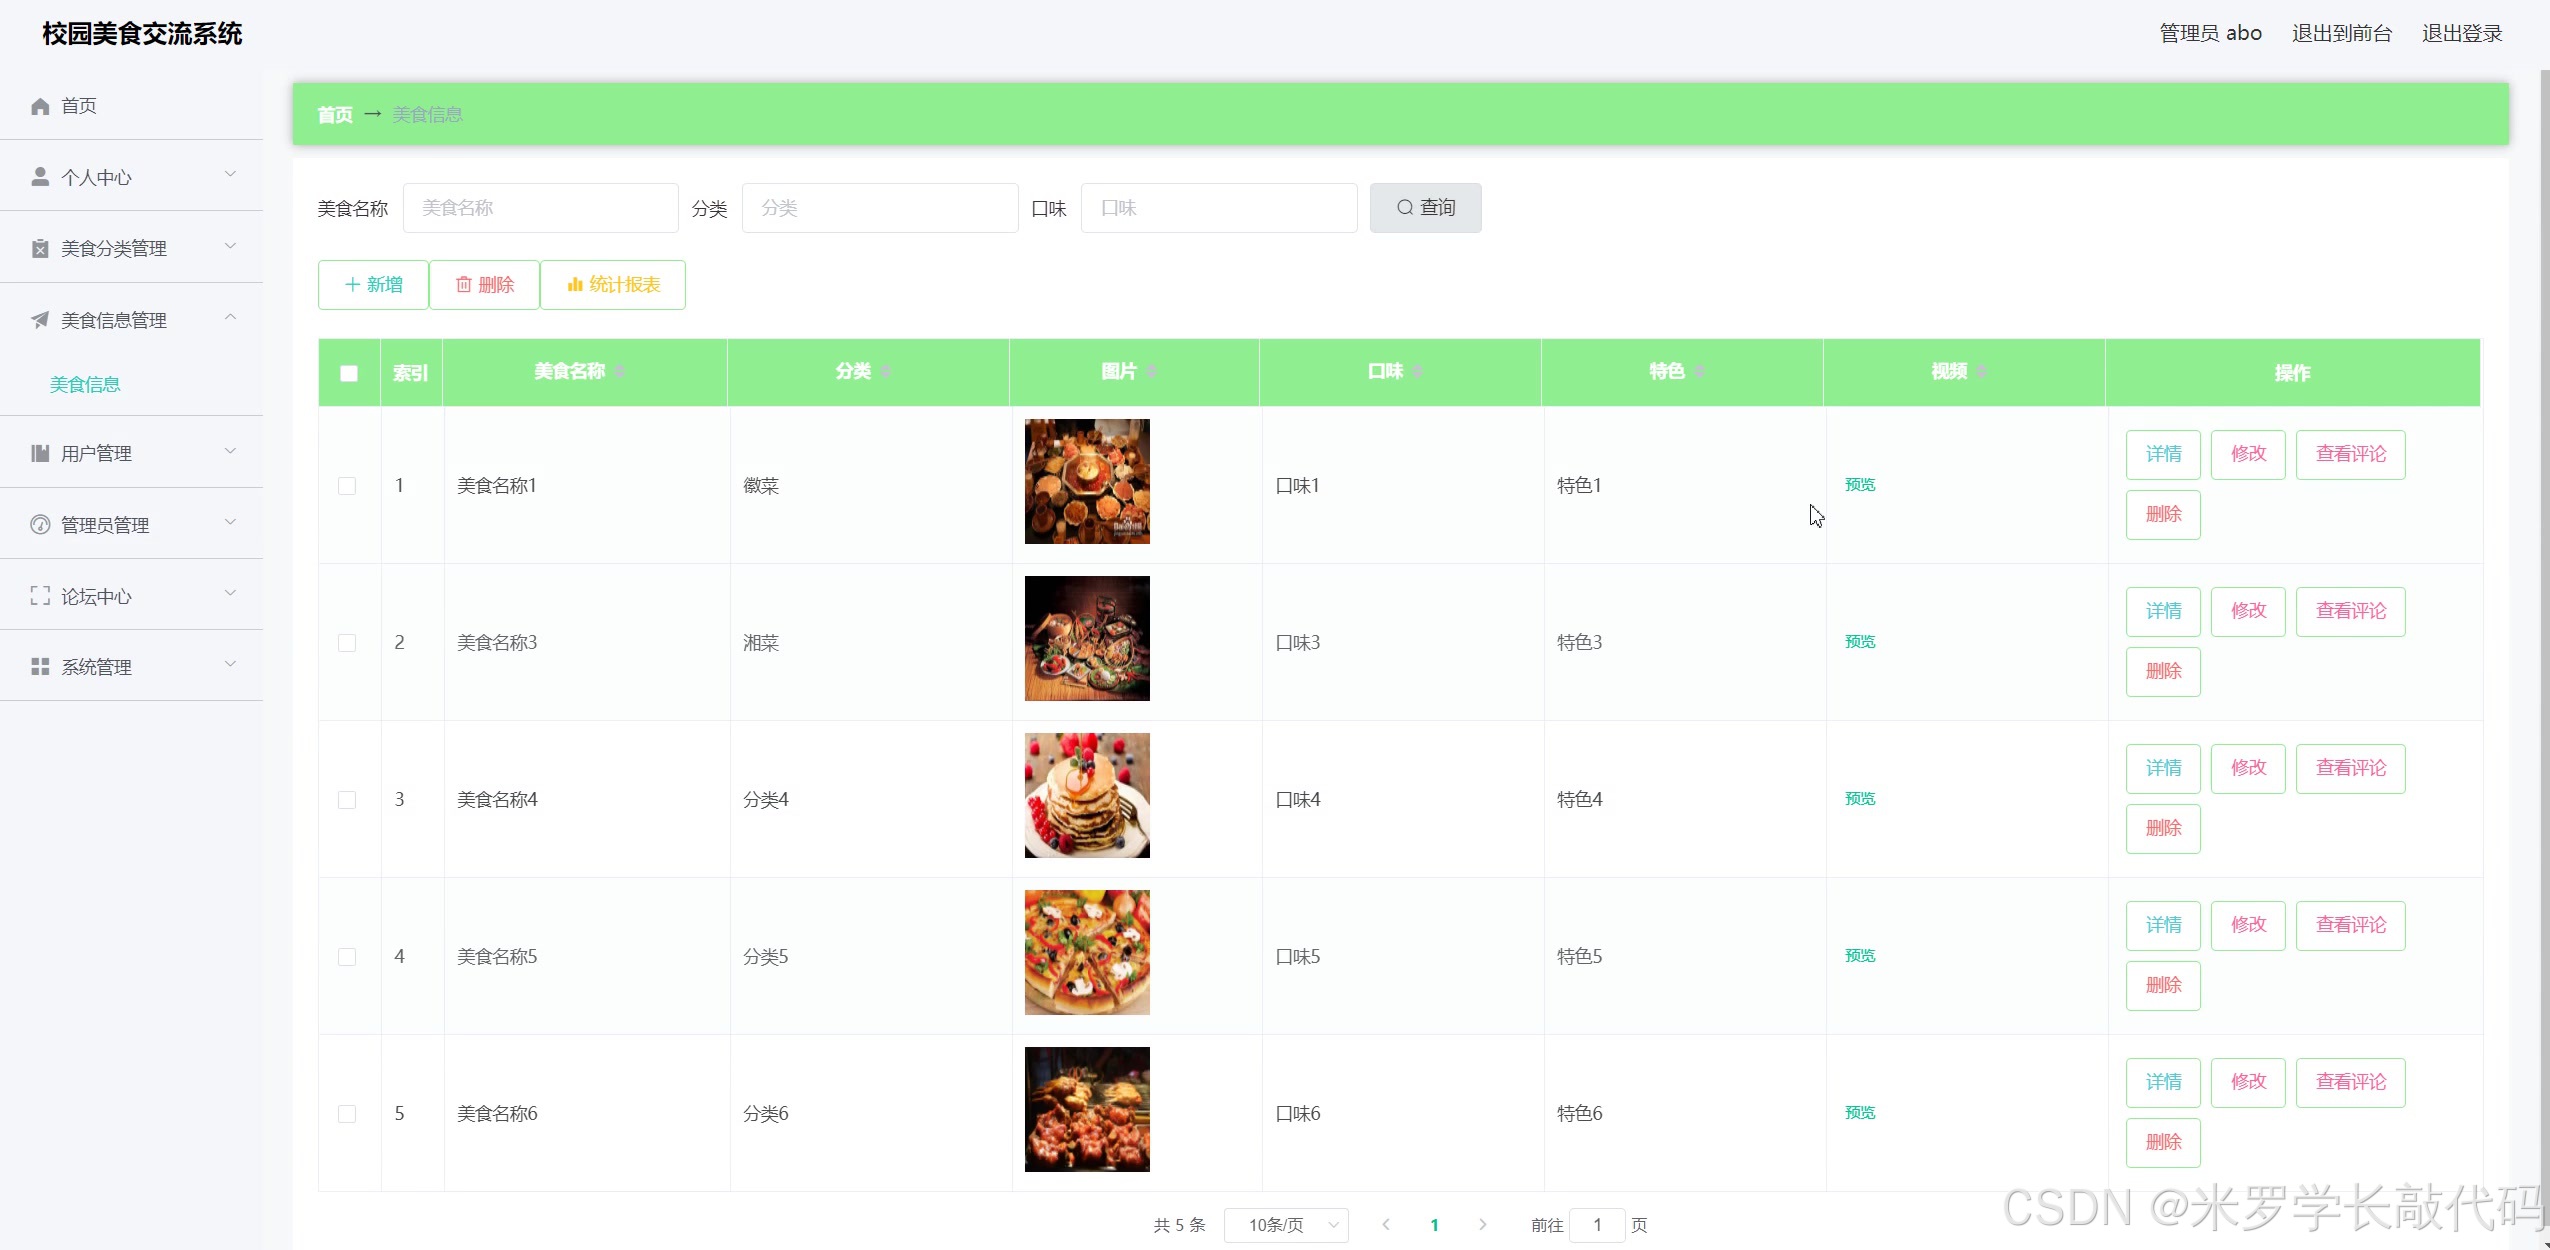The height and width of the screenshot is (1250, 2550).
Task: Click the pizza thumbnail image
Action: coord(1087,952)
